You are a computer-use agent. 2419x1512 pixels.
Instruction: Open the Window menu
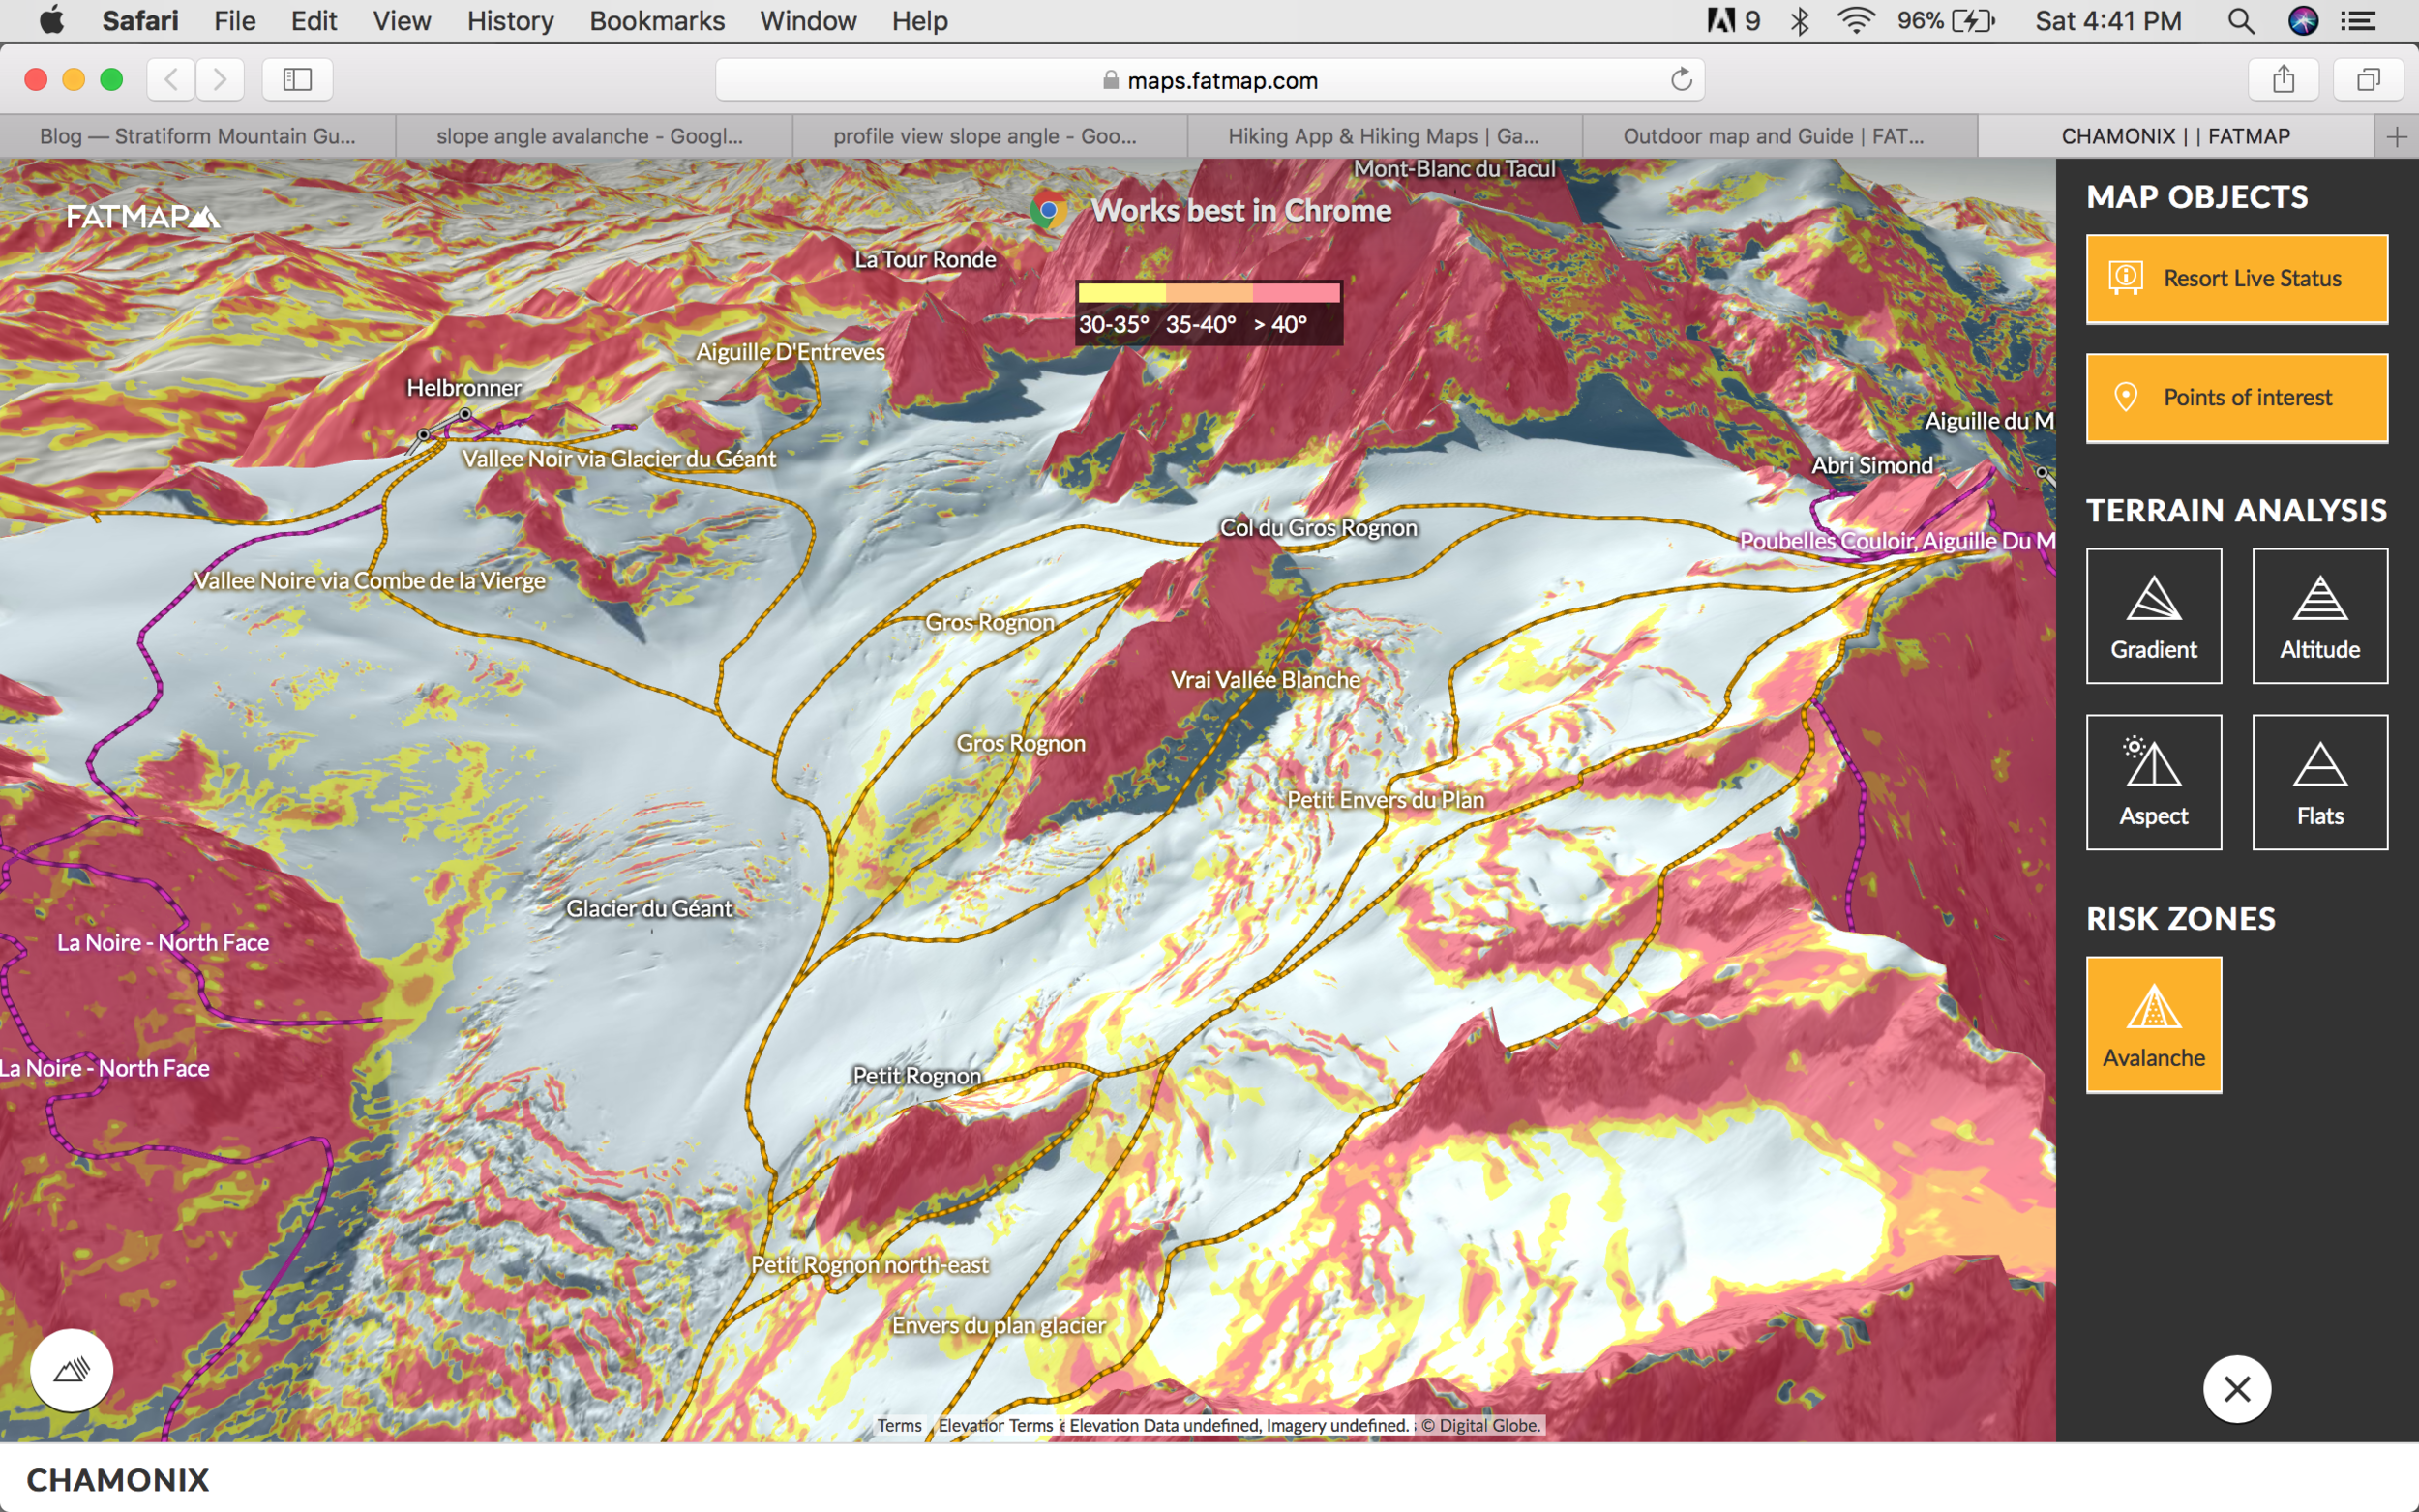(808, 21)
